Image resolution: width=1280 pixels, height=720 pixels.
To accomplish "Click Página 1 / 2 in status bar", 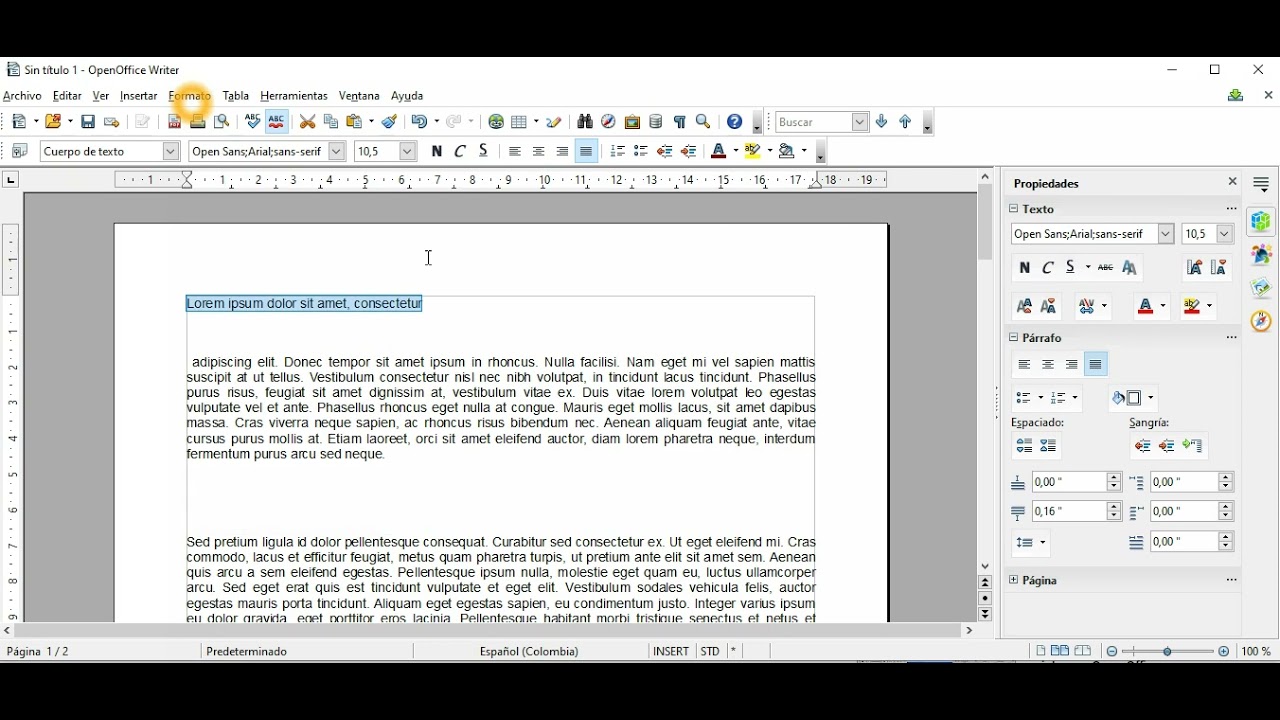I will coord(38,652).
